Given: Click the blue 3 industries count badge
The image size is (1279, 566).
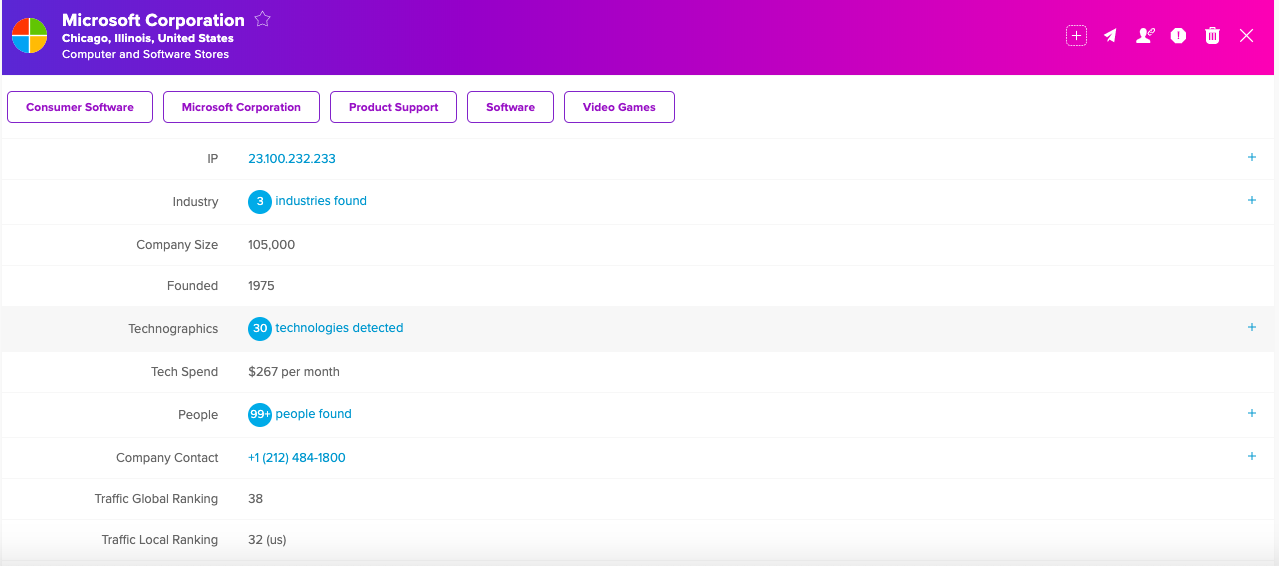Looking at the screenshot, I should 260,202.
